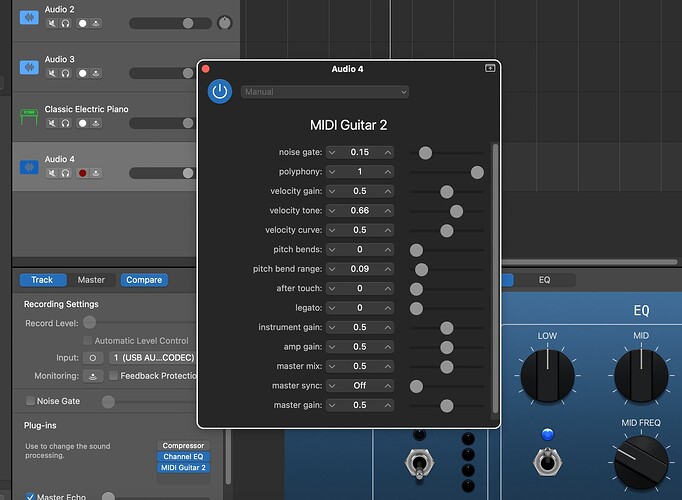The width and height of the screenshot is (682, 500).
Task: Increase legato value with up chevron
Action: pyautogui.click(x=388, y=308)
